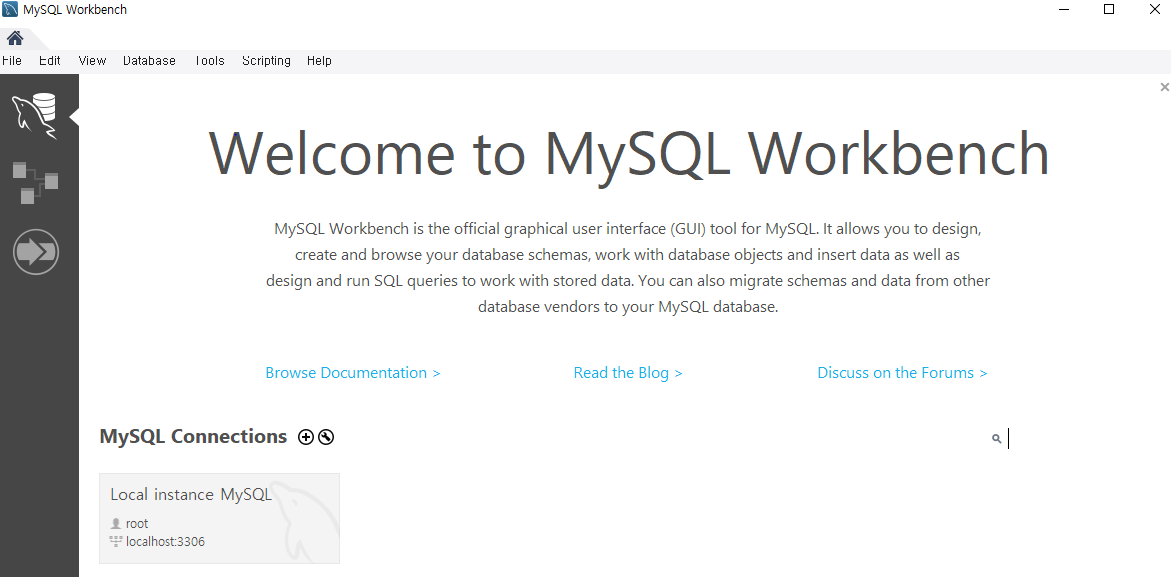Close the welcome message with the x
The image size is (1171, 577).
[x=1164, y=87]
